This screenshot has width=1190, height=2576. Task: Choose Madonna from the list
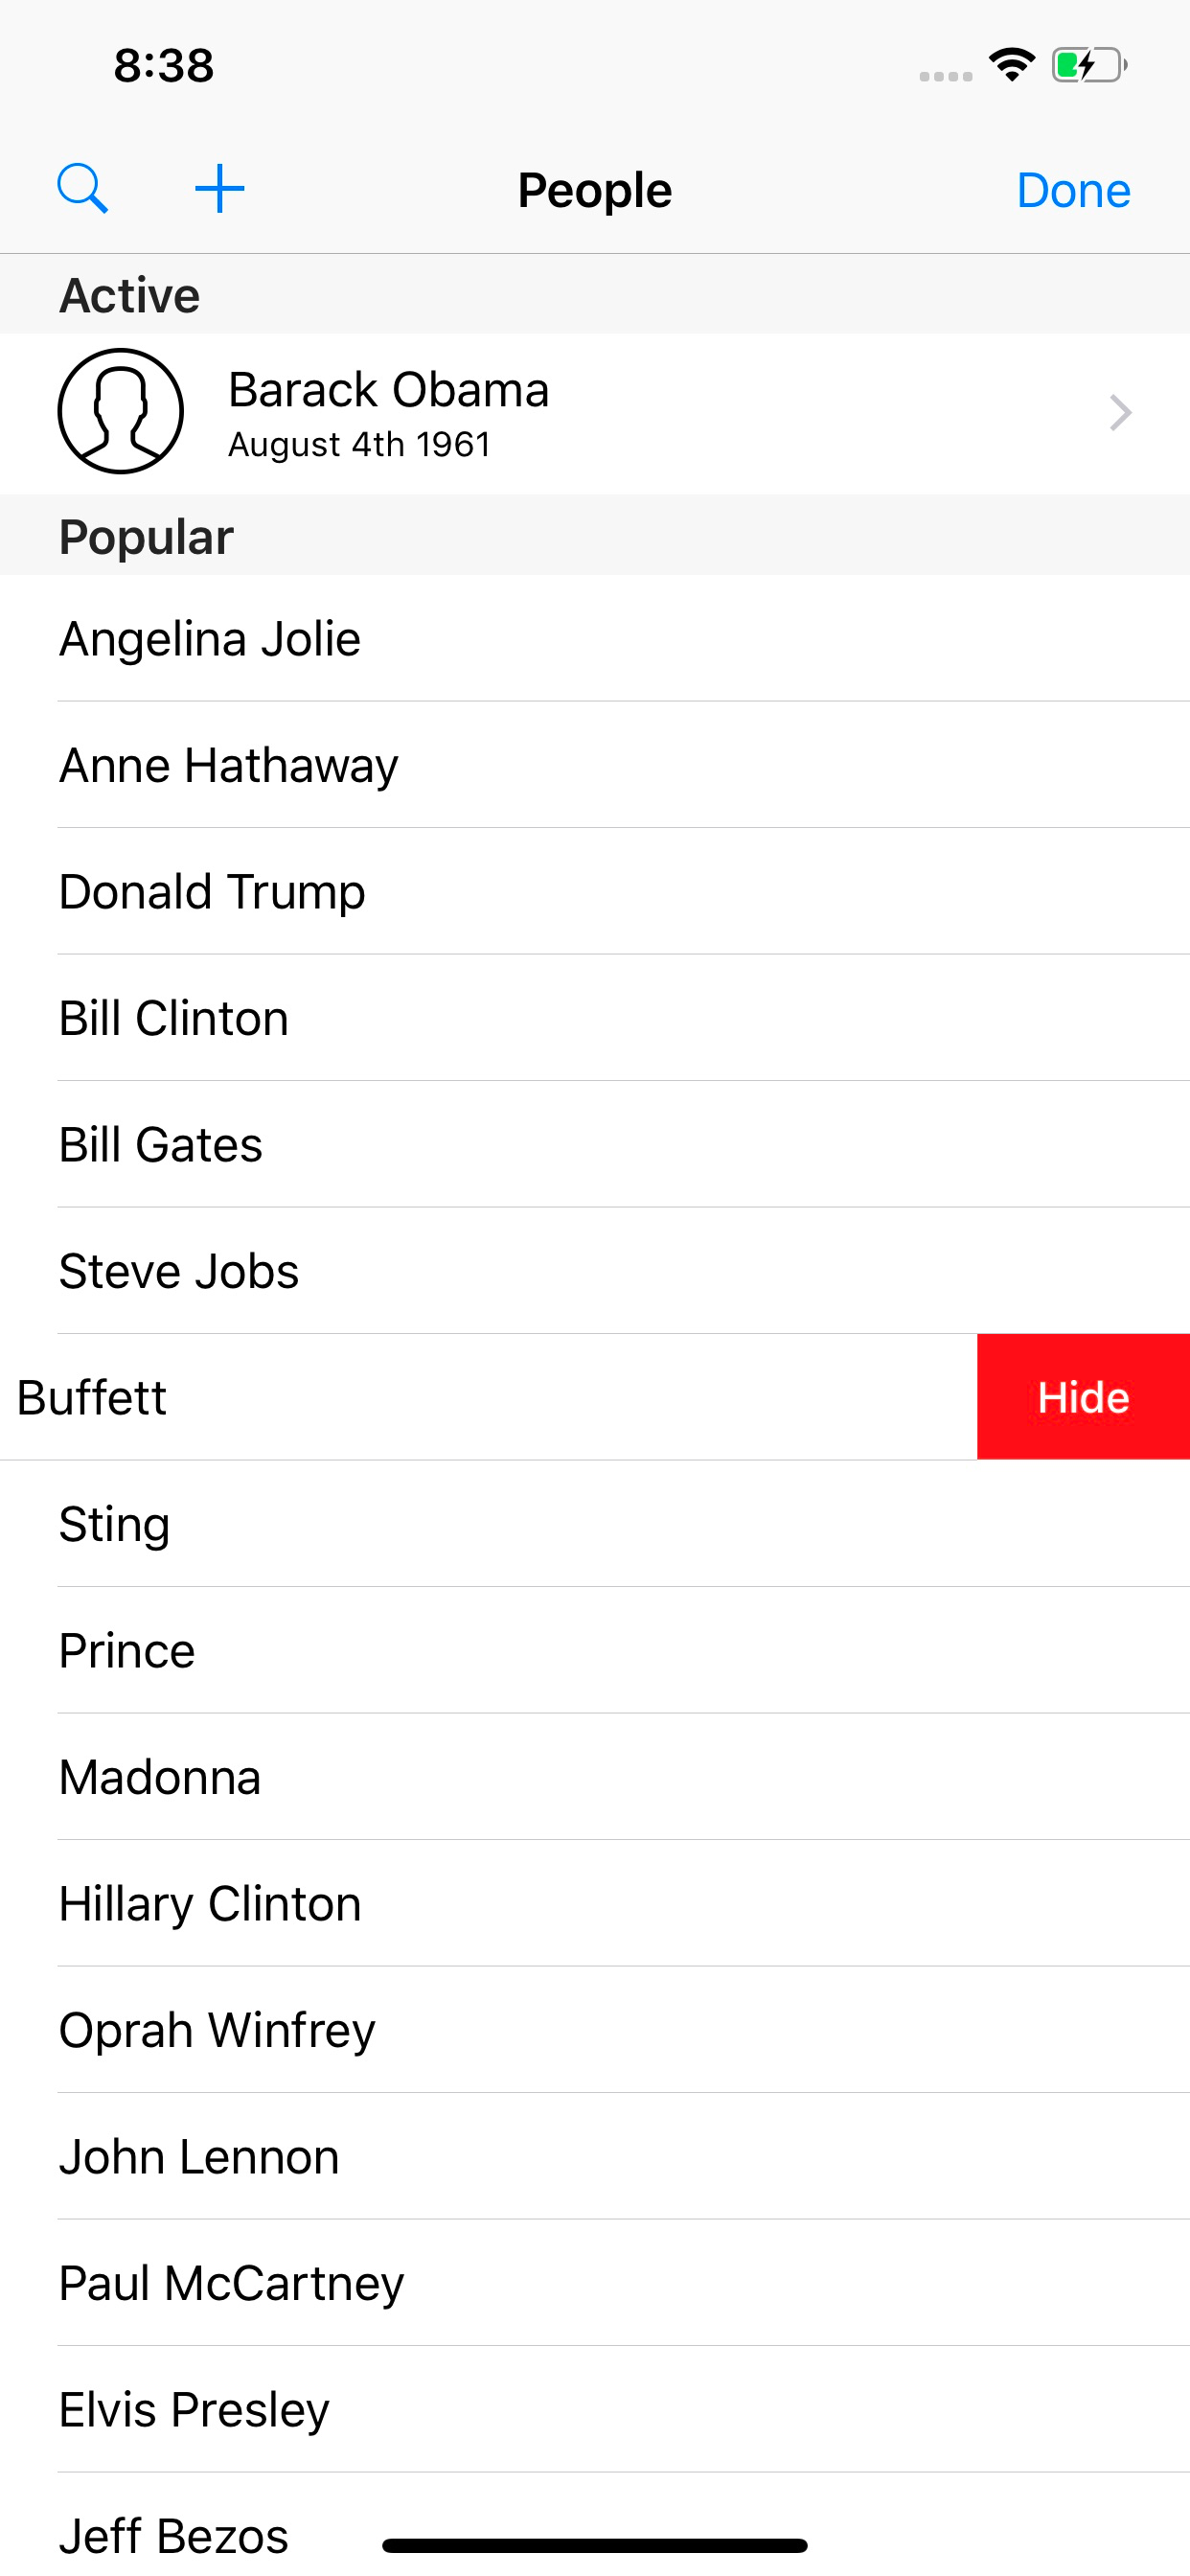click(x=160, y=1778)
